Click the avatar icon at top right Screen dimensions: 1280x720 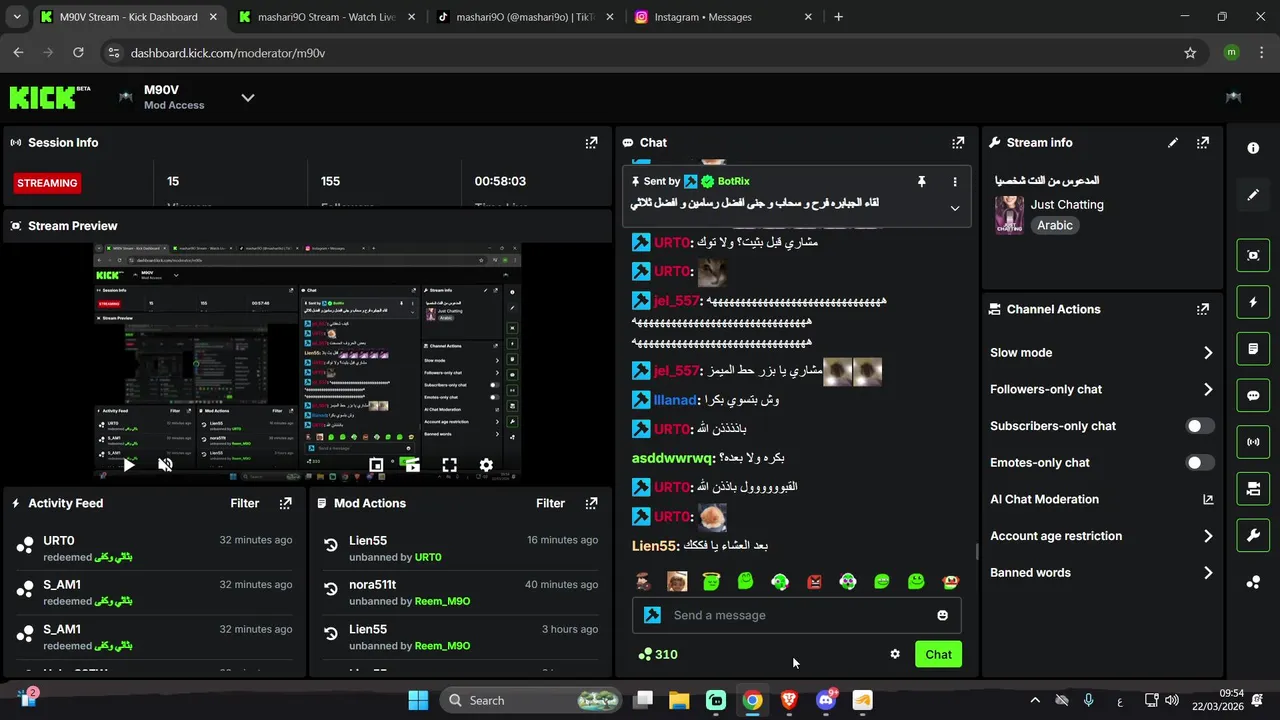coord(1233,97)
